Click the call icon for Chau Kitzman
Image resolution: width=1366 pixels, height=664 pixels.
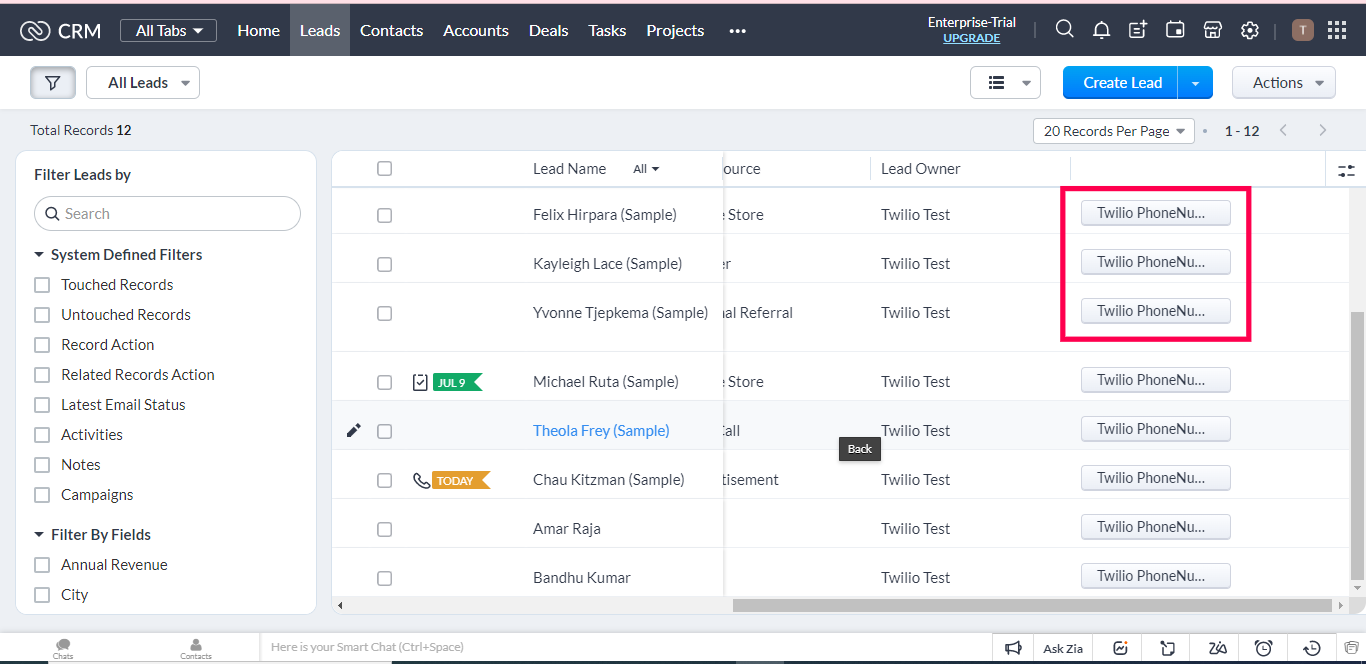tap(421, 480)
